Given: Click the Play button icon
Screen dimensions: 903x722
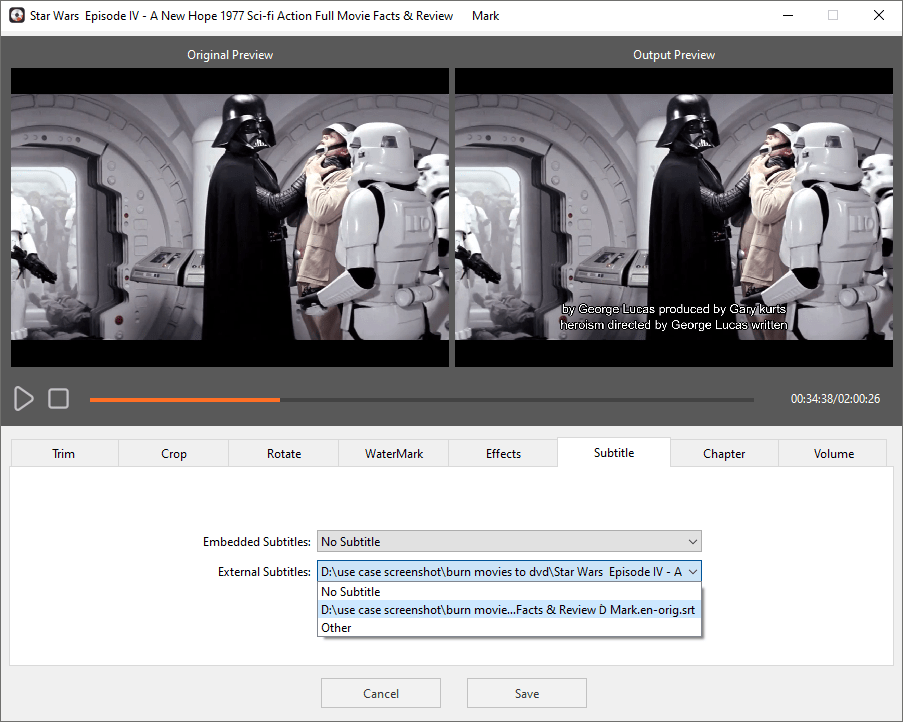Looking at the screenshot, I should 24,399.
